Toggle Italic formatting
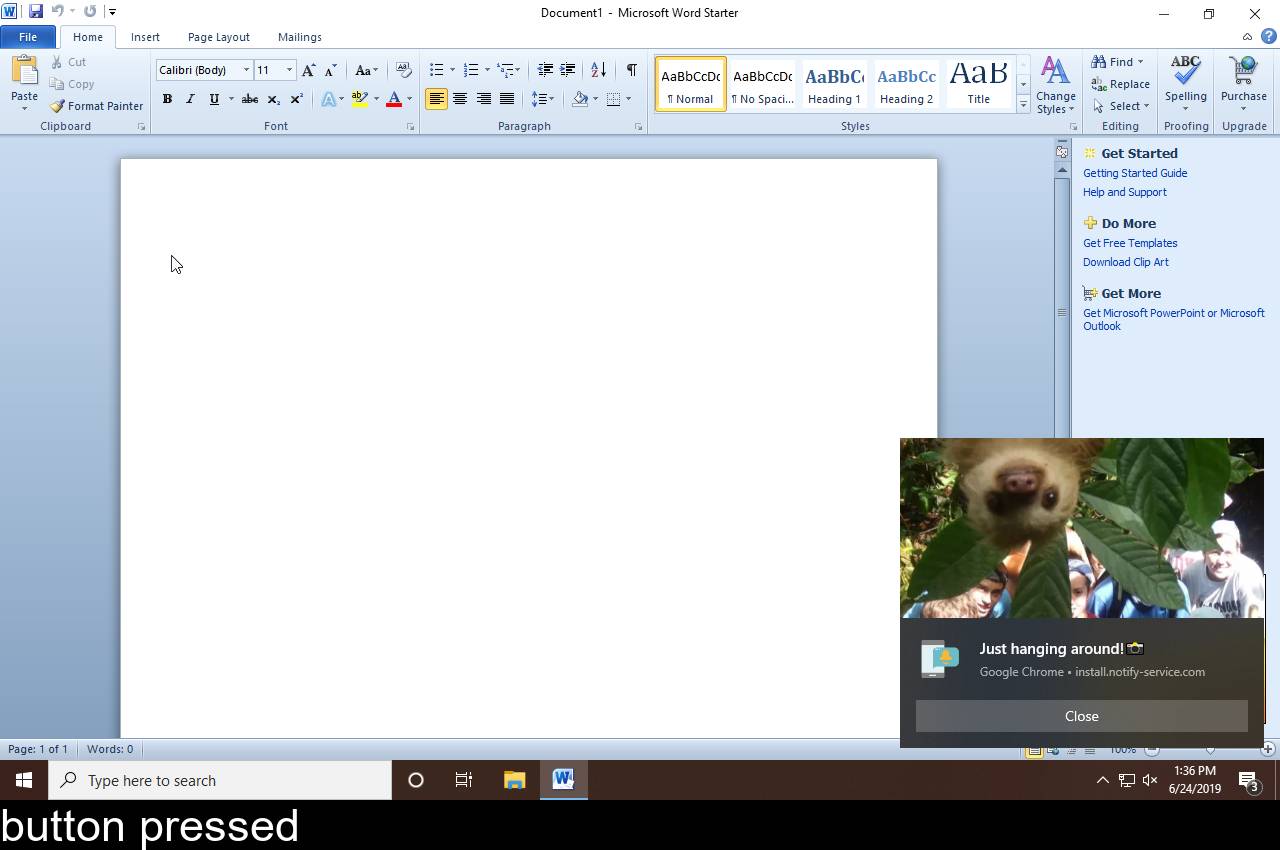This screenshot has height=850, width=1280. [x=190, y=99]
